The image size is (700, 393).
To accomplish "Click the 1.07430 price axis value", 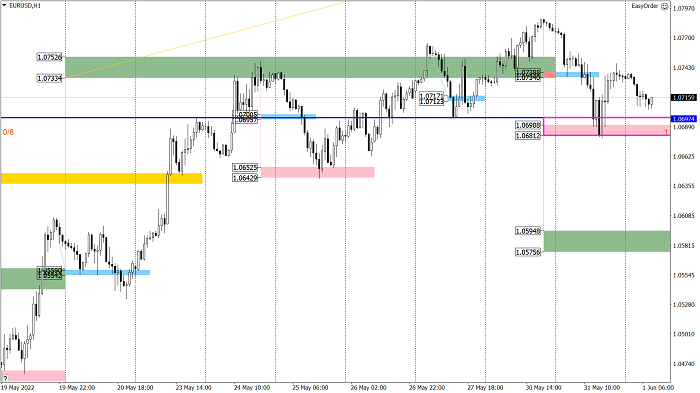I will [x=683, y=67].
